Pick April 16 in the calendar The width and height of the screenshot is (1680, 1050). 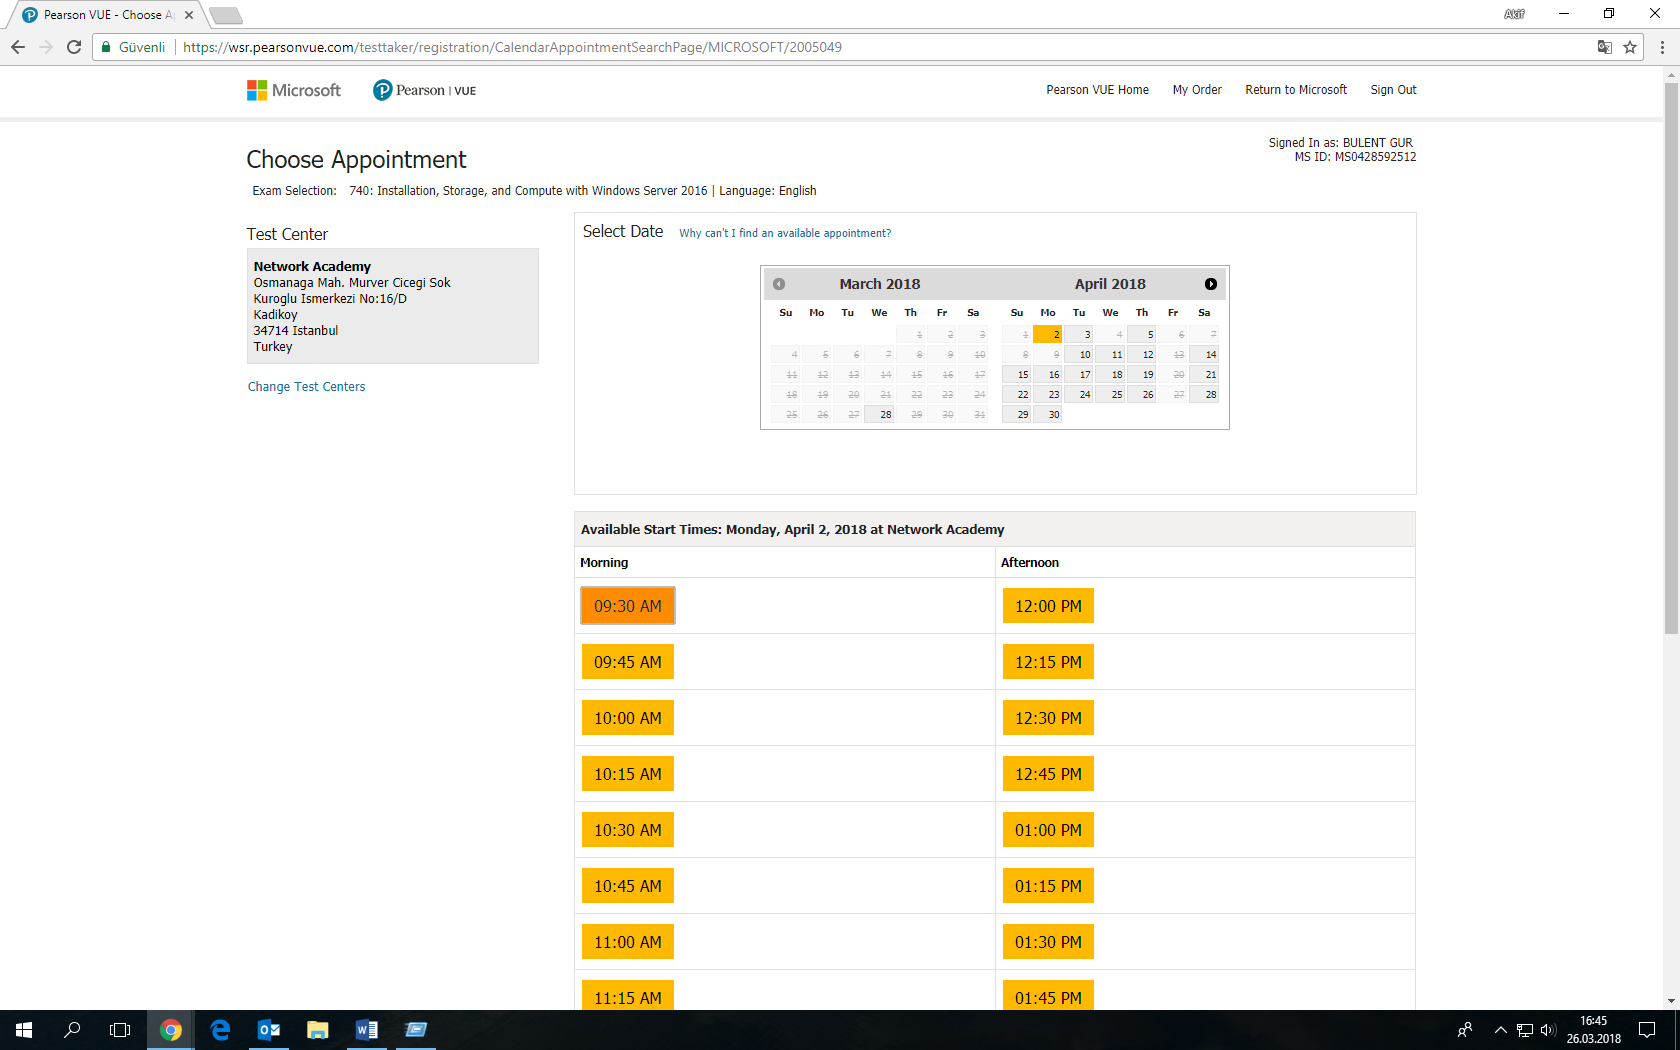[1048, 374]
